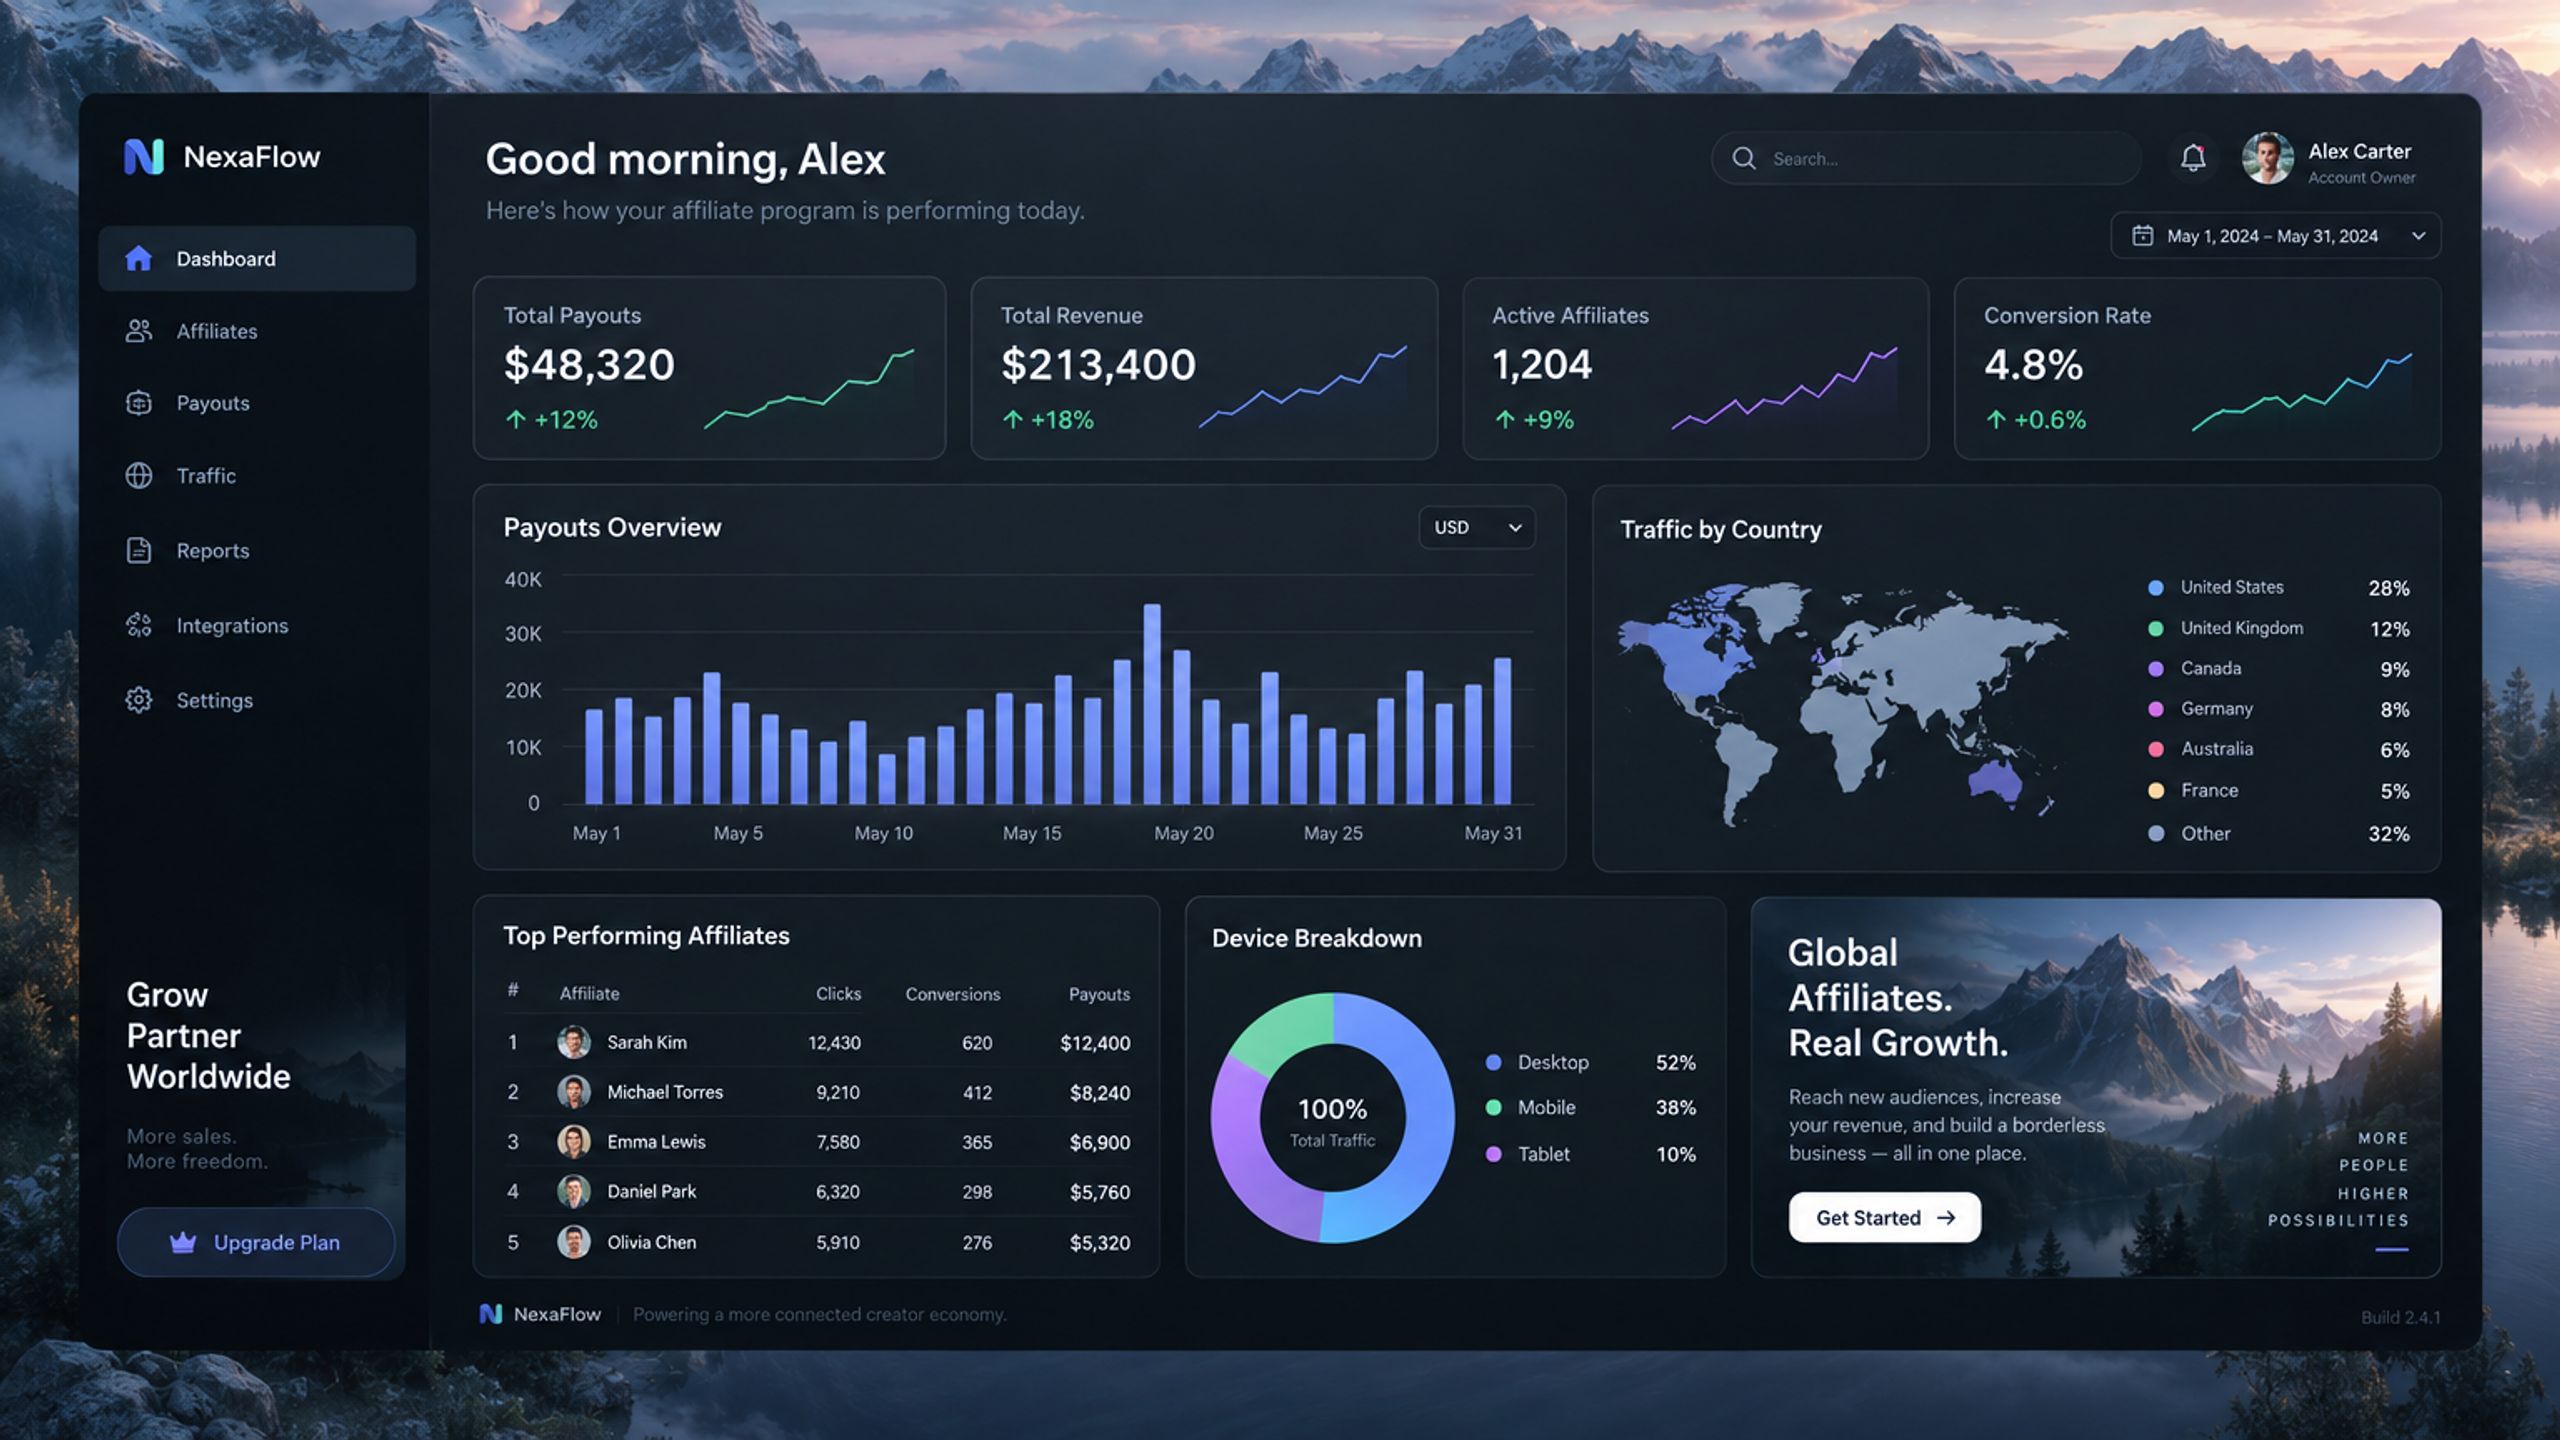2560x1440 pixels.
Task: Click the Reports document icon
Action: pyautogui.click(x=138, y=550)
